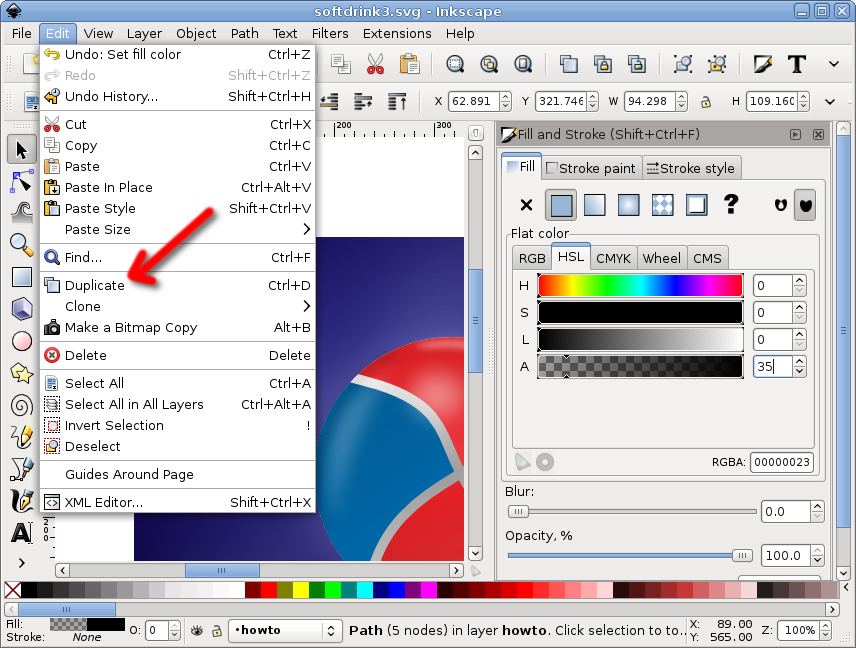Activate the Calligraphy tool

coord(22,501)
